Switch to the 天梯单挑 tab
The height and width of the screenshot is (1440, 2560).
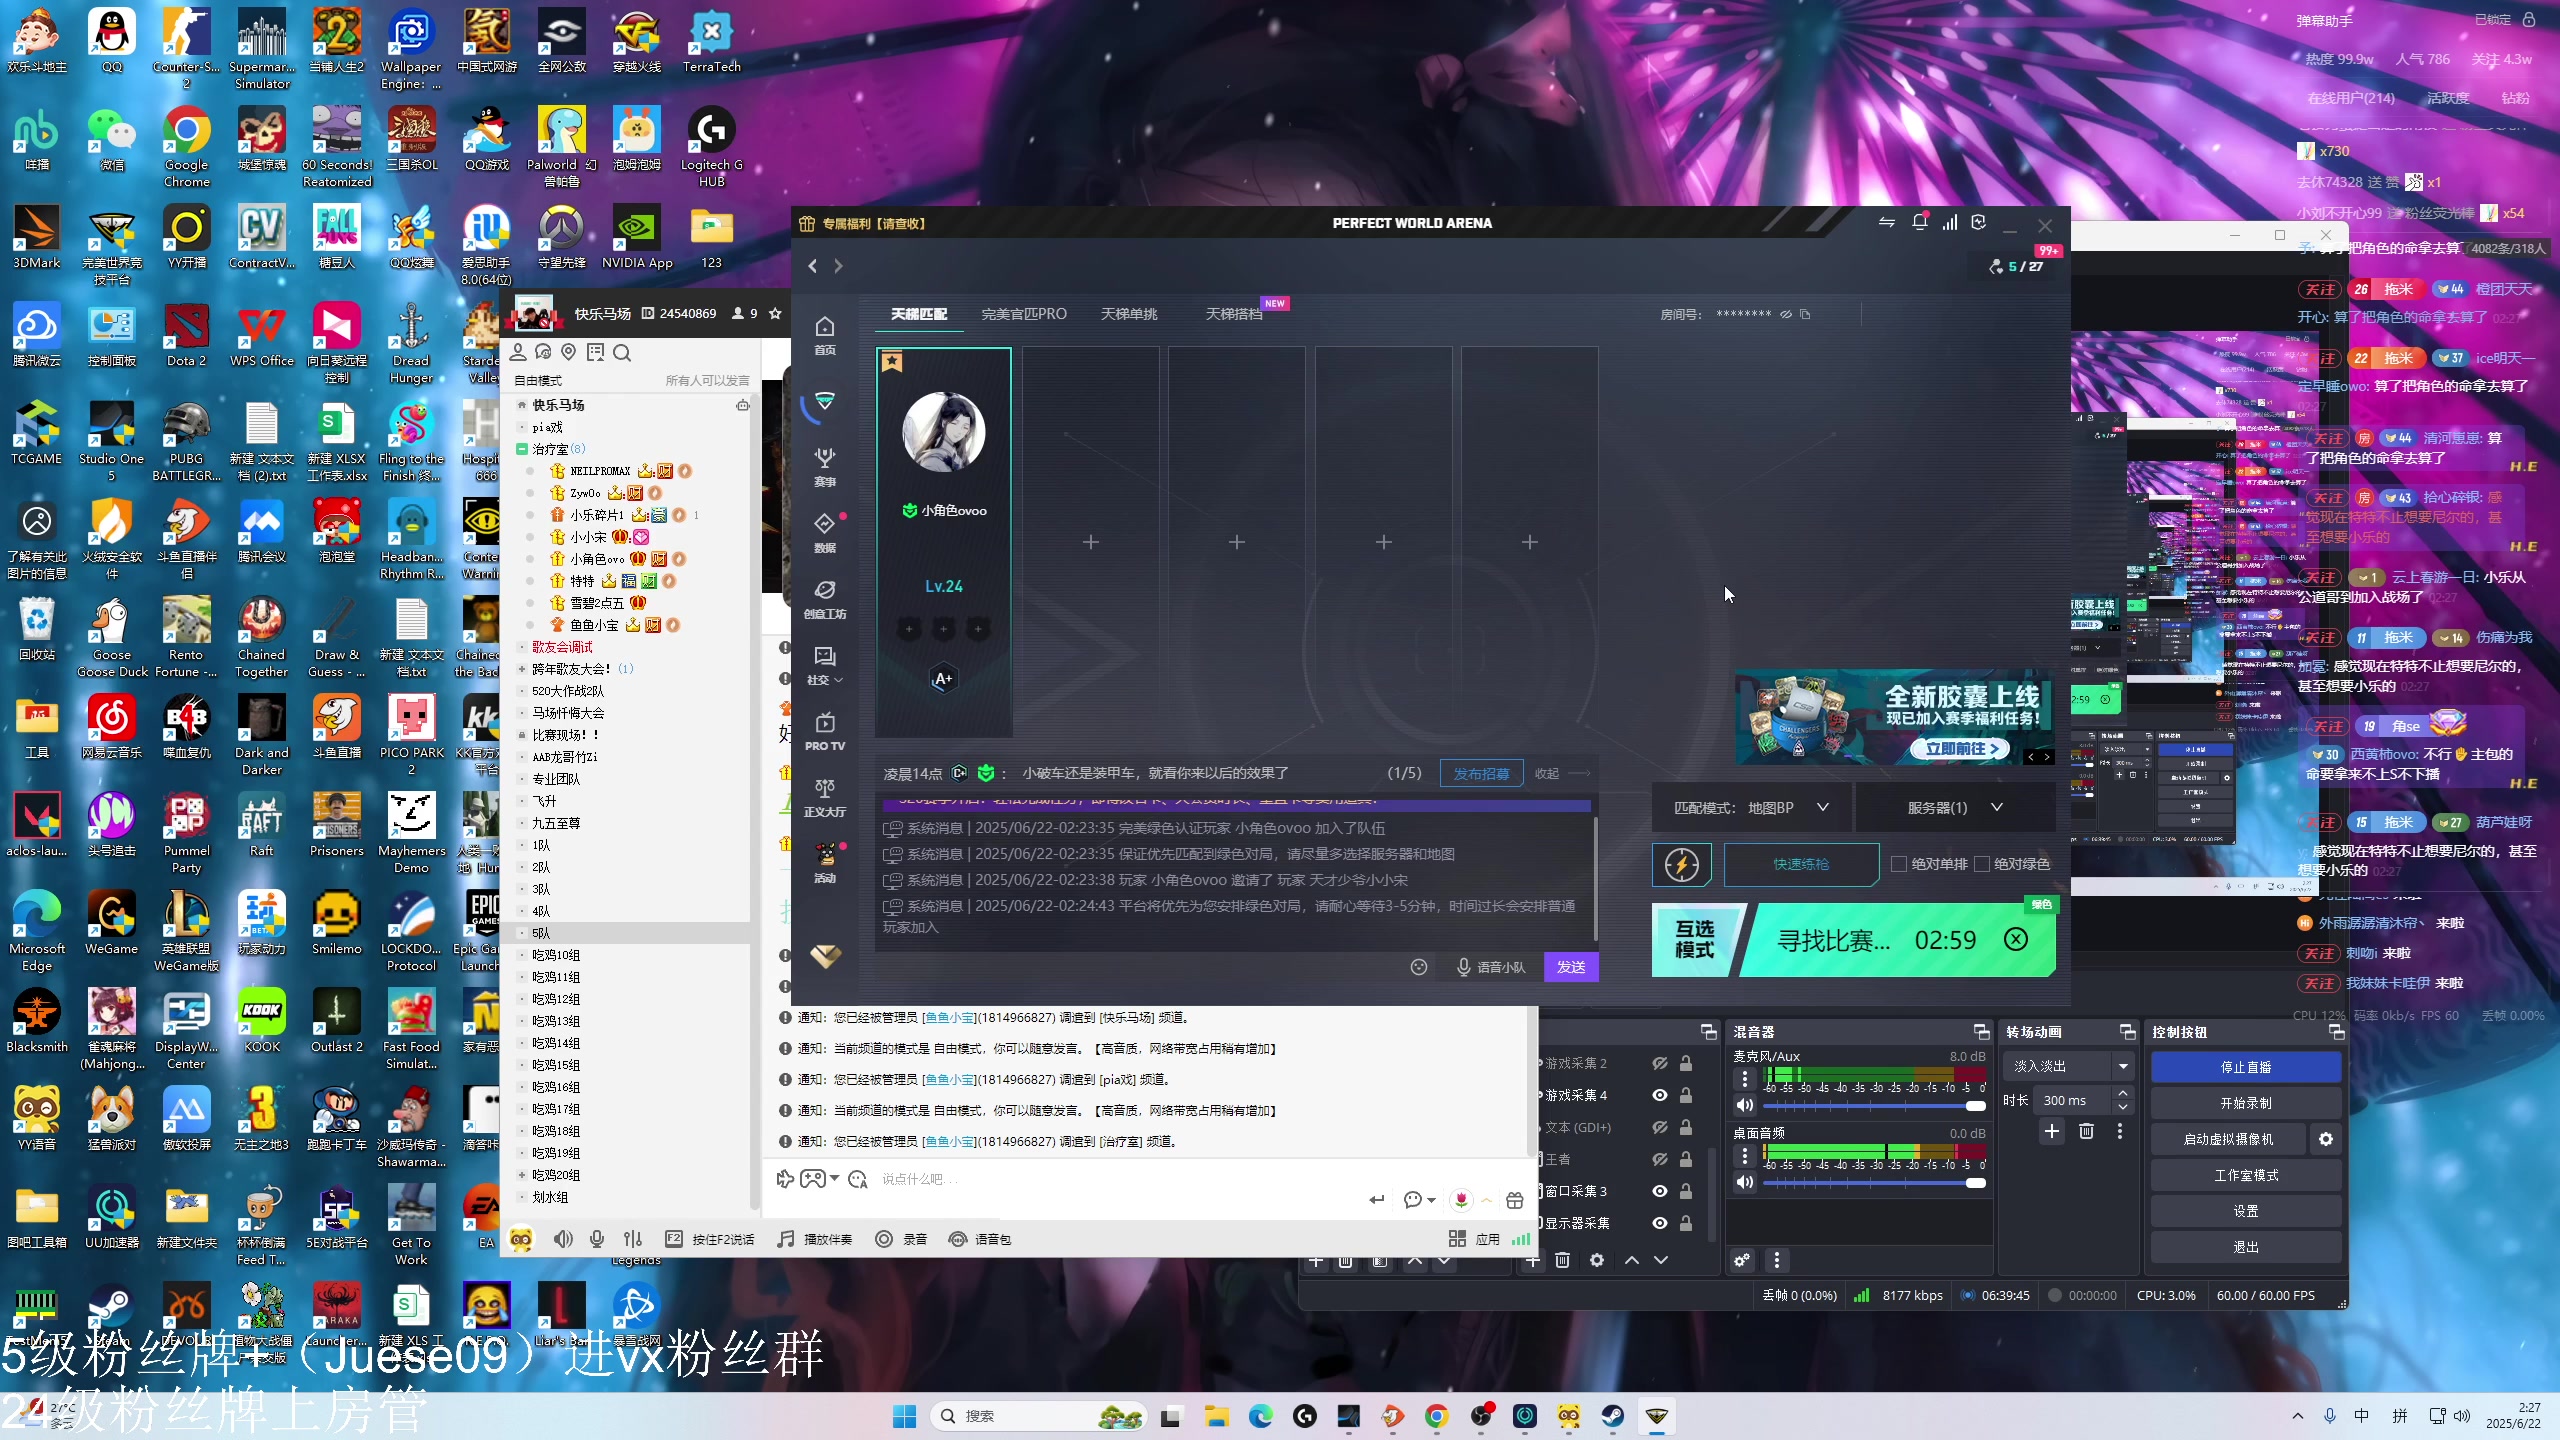click(x=1129, y=314)
